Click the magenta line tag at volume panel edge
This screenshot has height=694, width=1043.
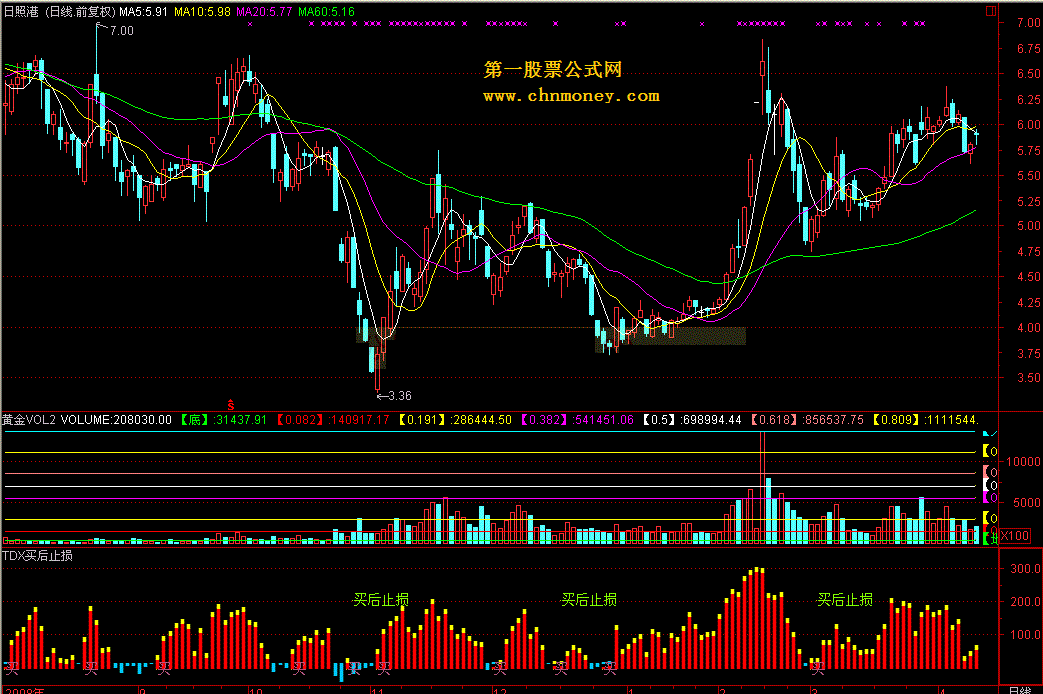(990, 497)
